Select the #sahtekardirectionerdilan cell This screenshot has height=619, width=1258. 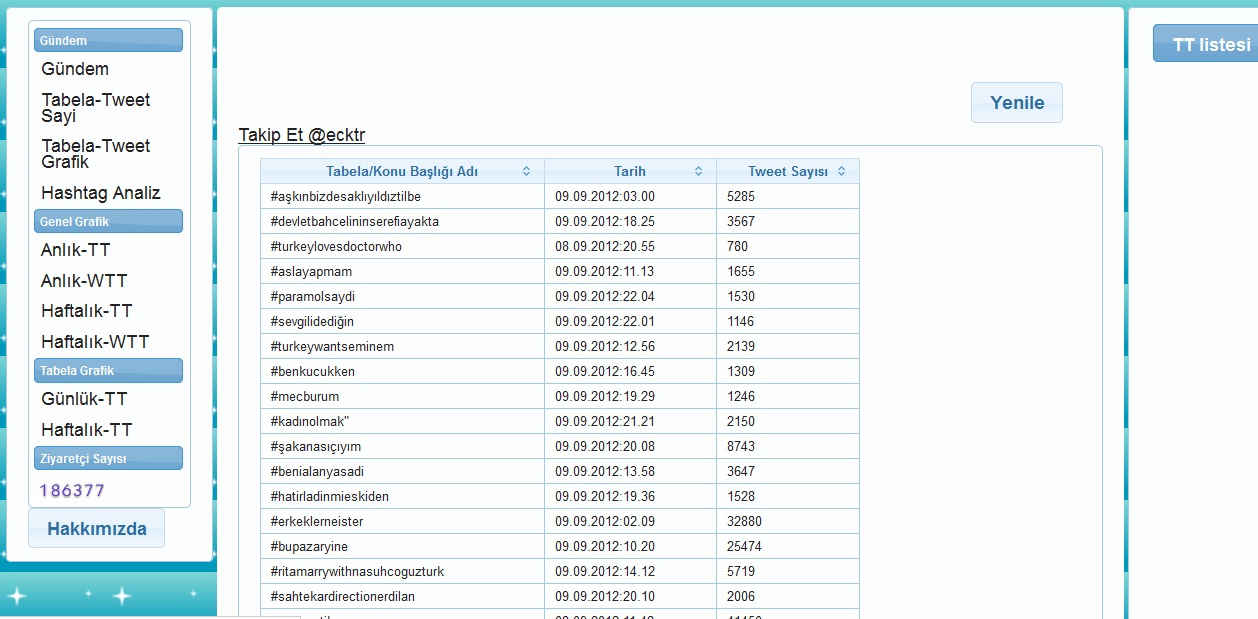click(402, 596)
